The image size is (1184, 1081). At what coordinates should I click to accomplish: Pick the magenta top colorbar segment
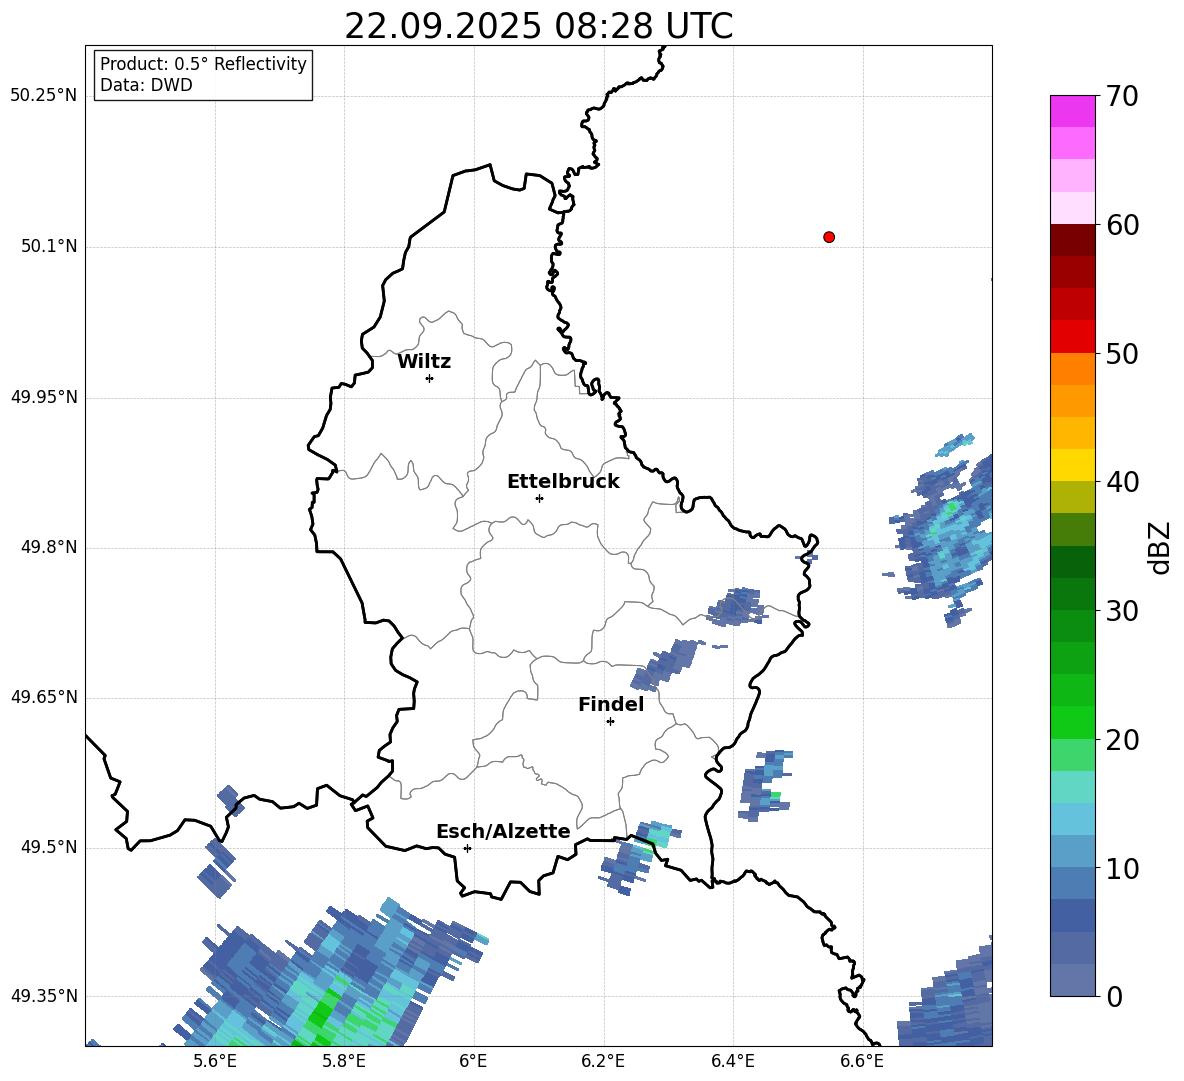pos(1072,111)
